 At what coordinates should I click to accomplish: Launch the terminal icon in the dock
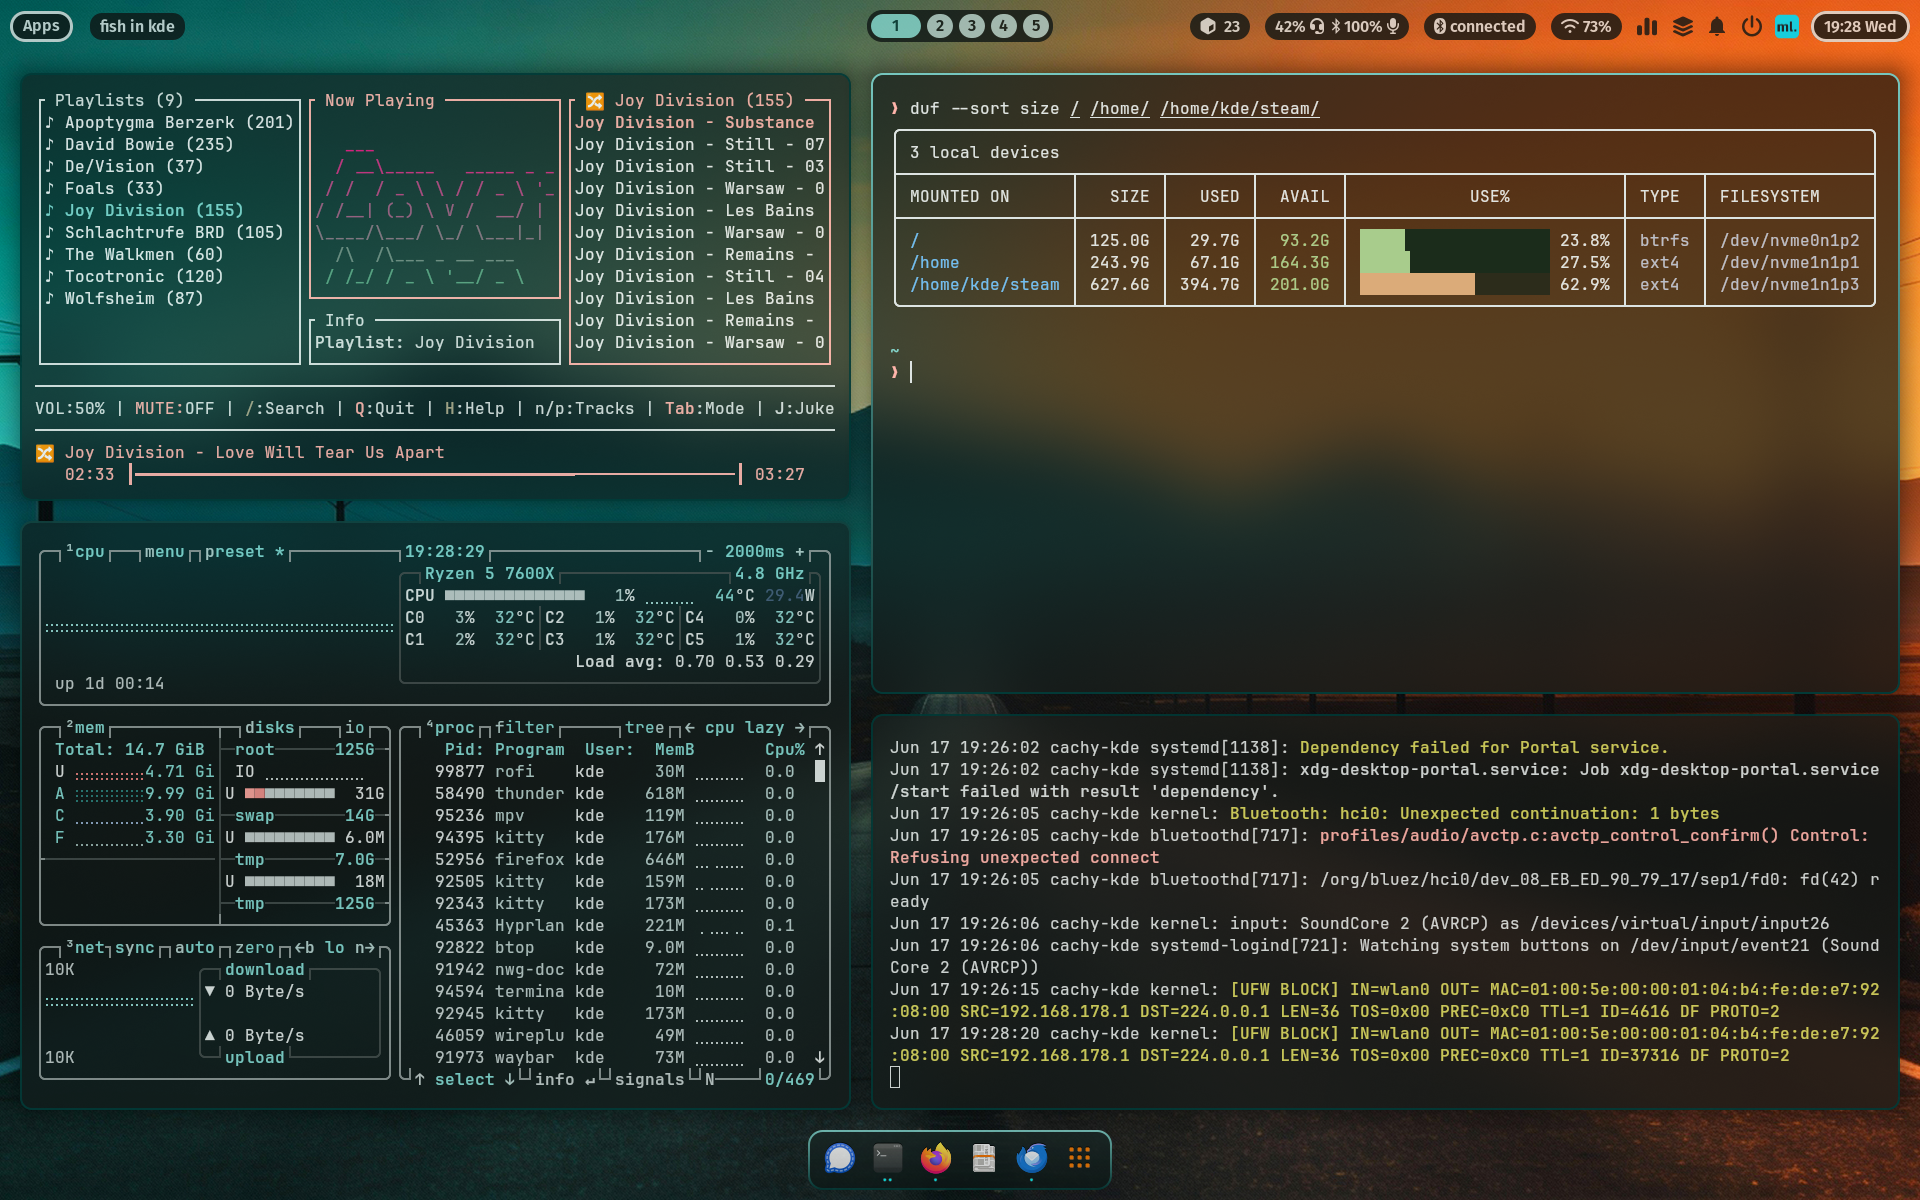tap(888, 1158)
